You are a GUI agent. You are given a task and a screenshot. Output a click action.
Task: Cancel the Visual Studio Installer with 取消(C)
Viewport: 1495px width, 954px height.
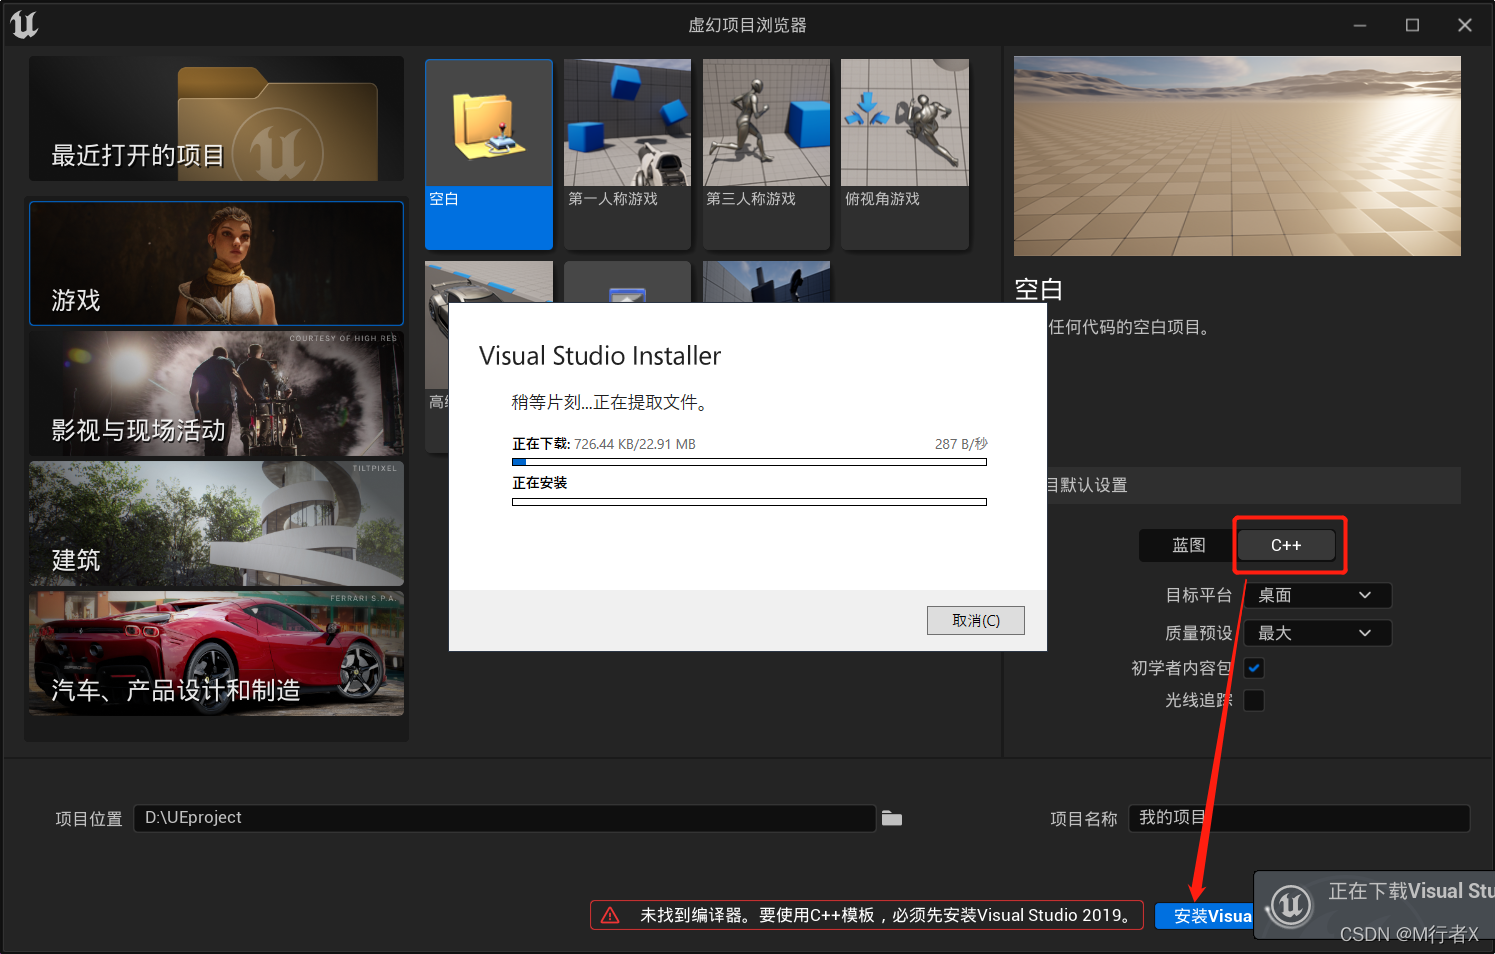click(x=976, y=621)
